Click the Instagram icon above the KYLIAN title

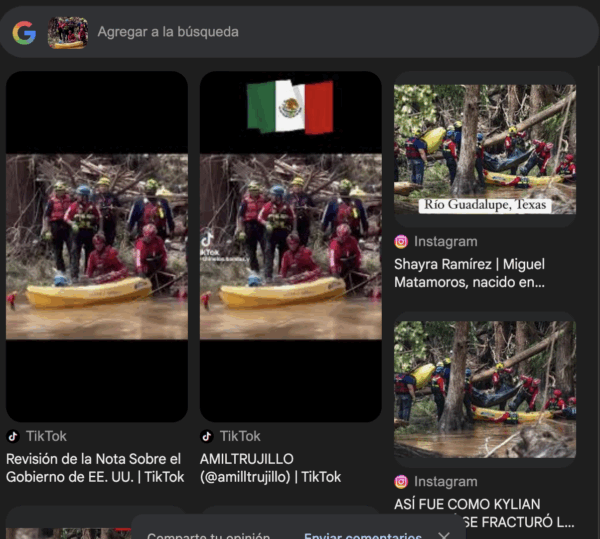coord(401,482)
